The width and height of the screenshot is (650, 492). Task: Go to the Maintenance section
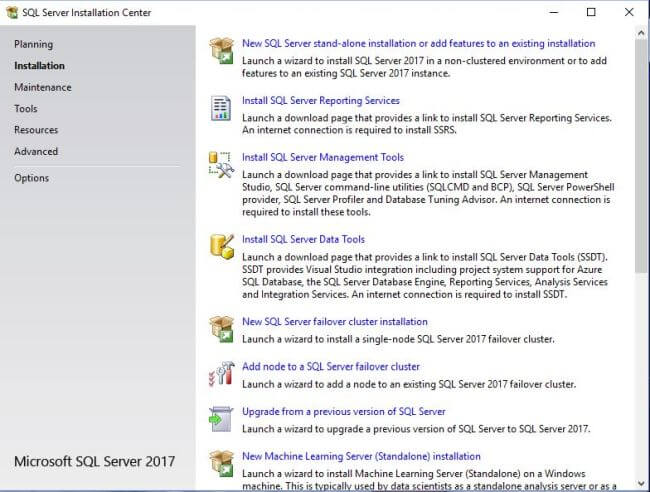(43, 87)
